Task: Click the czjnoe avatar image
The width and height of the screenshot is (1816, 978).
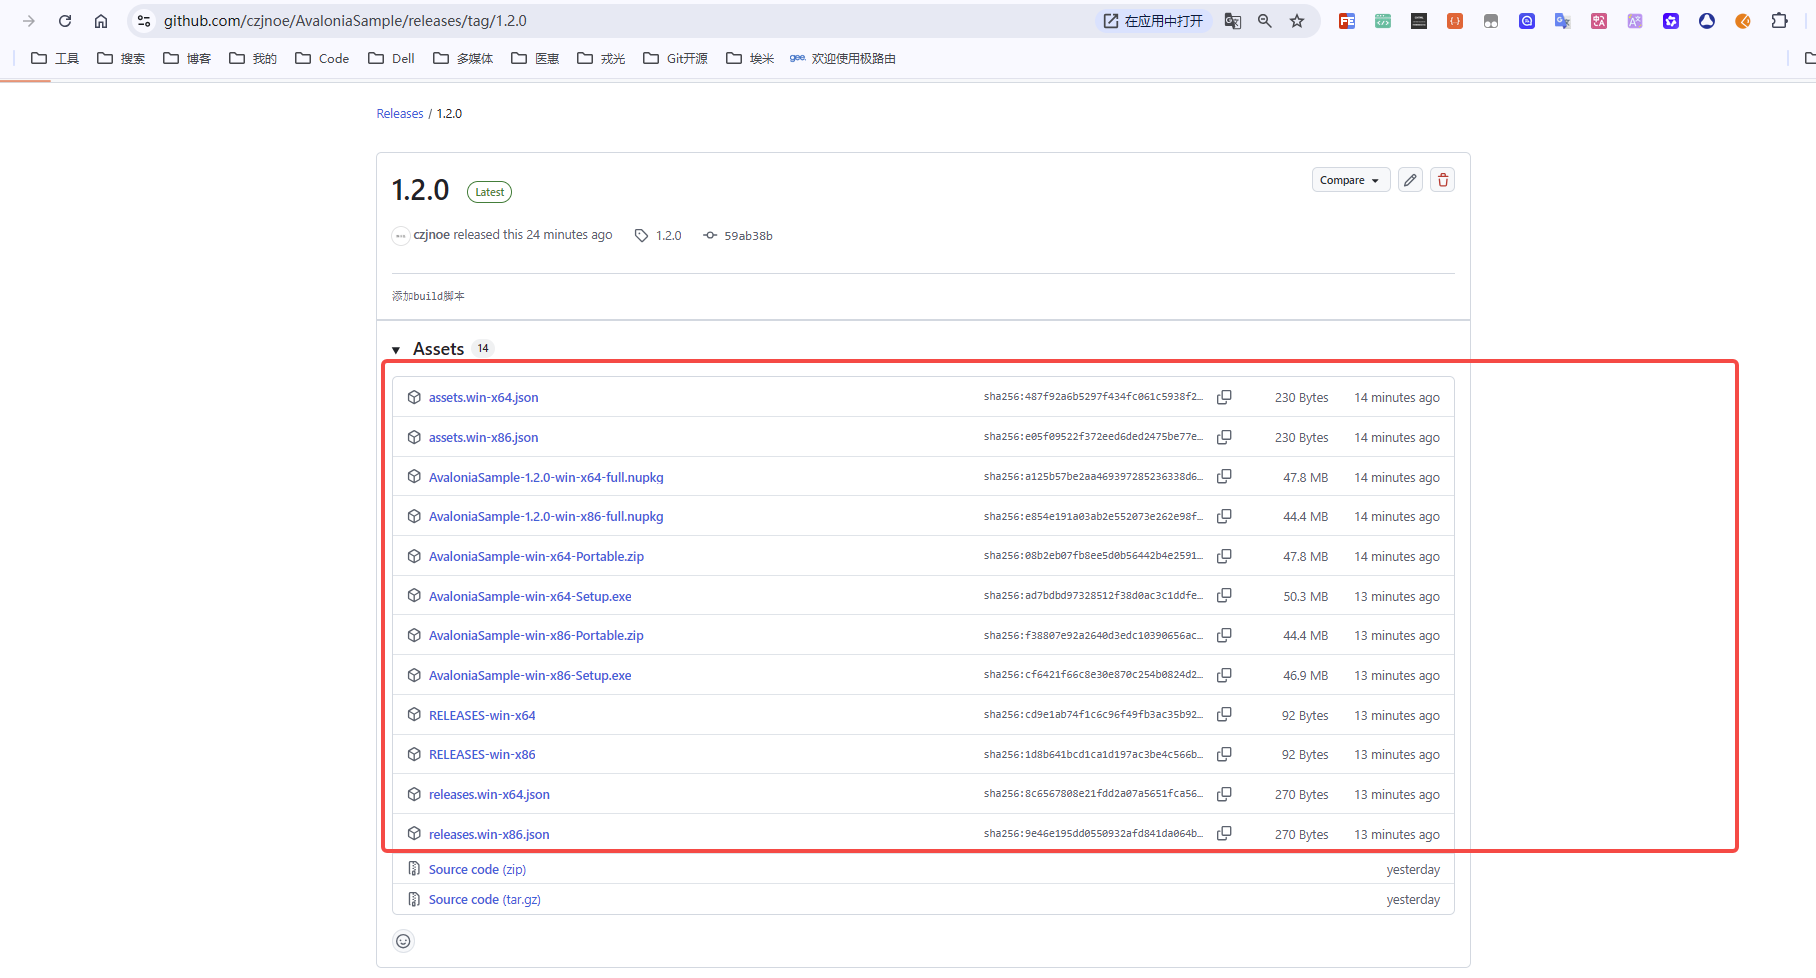Action: point(401,236)
